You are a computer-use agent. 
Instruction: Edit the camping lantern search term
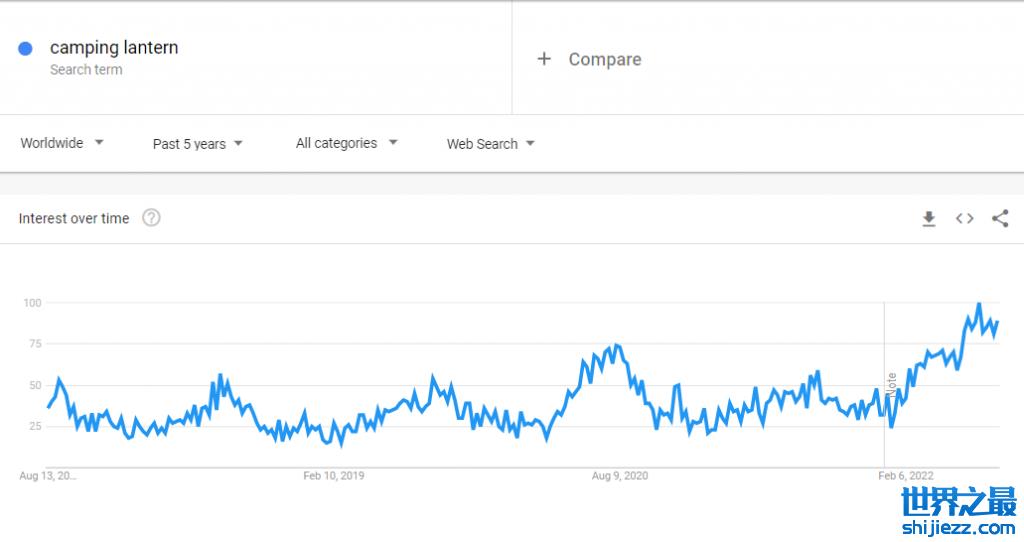(114, 48)
